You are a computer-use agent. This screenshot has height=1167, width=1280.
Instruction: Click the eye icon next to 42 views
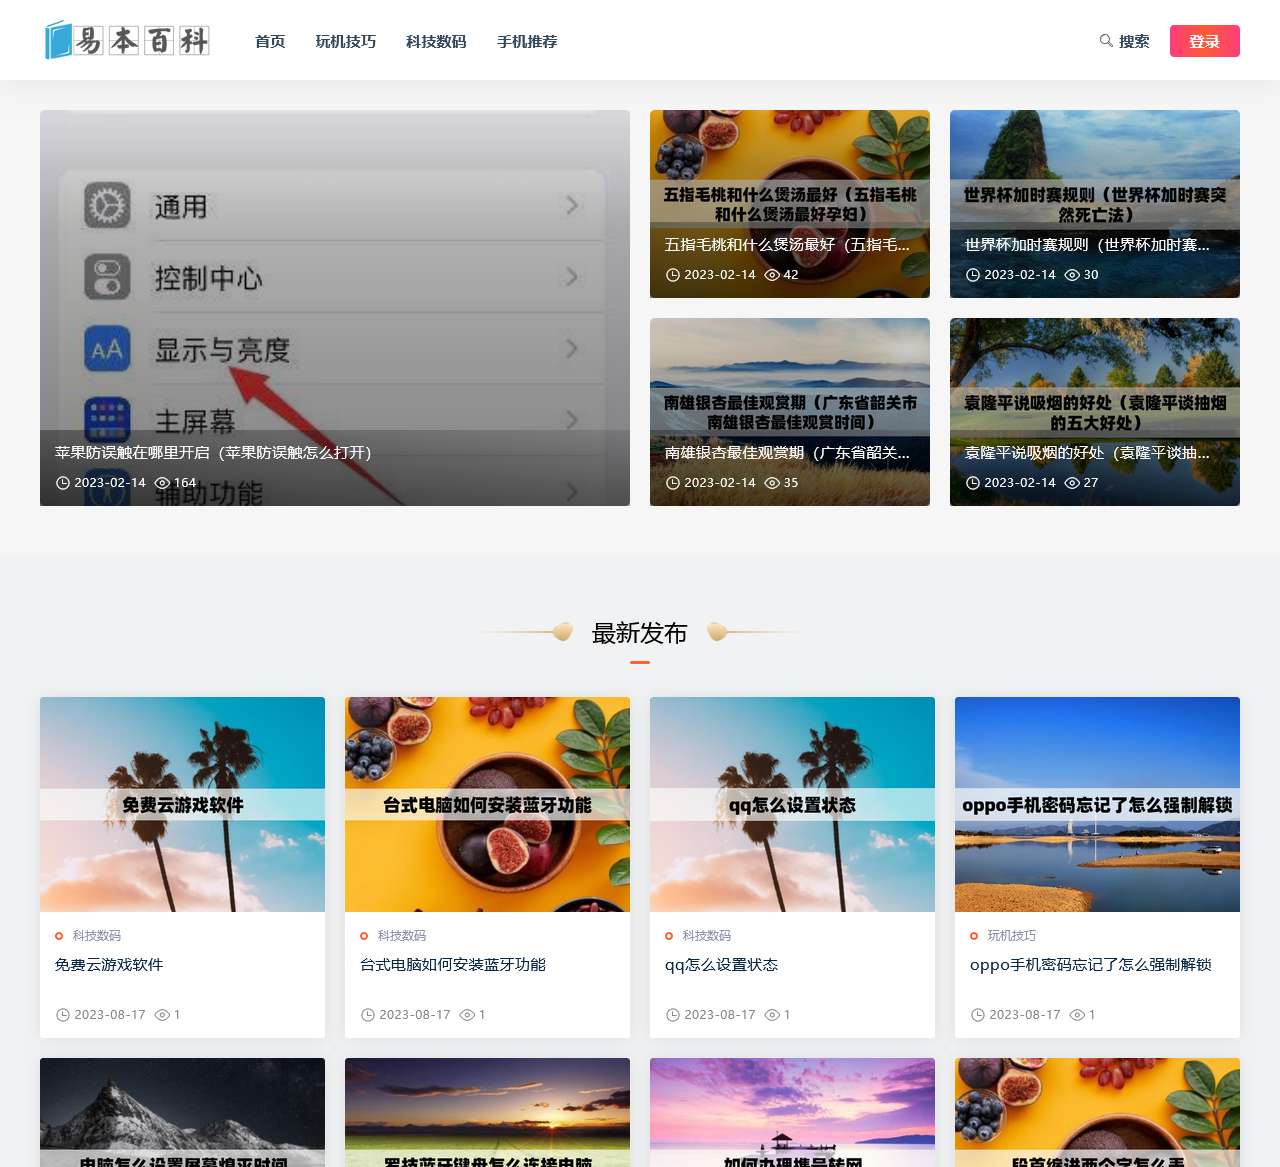[x=772, y=275]
